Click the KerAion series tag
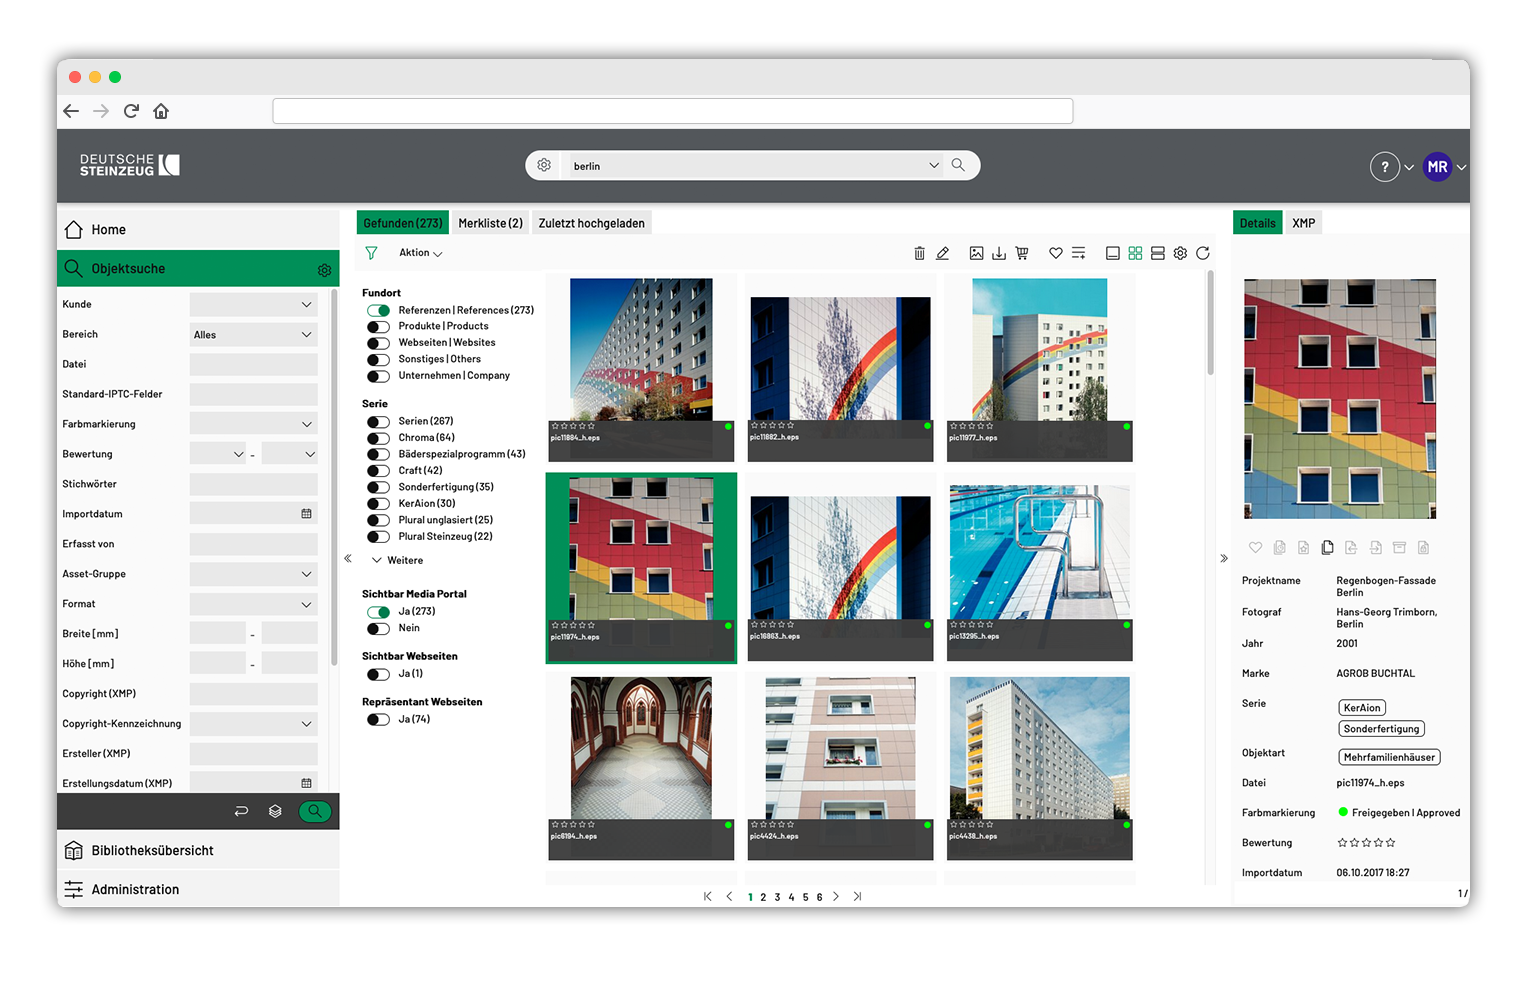 click(x=1362, y=708)
